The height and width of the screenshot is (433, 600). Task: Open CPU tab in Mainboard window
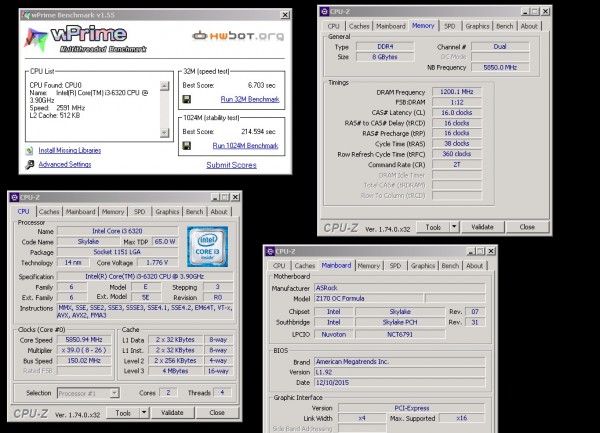coord(279,265)
